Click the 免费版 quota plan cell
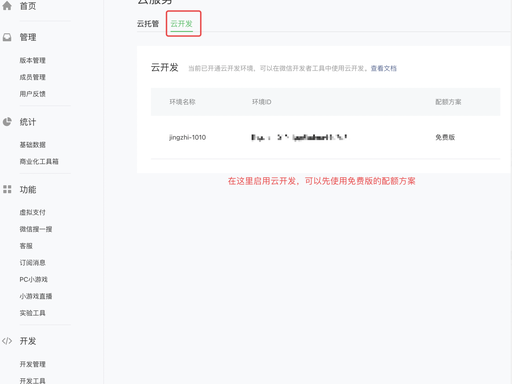 [x=445, y=137]
